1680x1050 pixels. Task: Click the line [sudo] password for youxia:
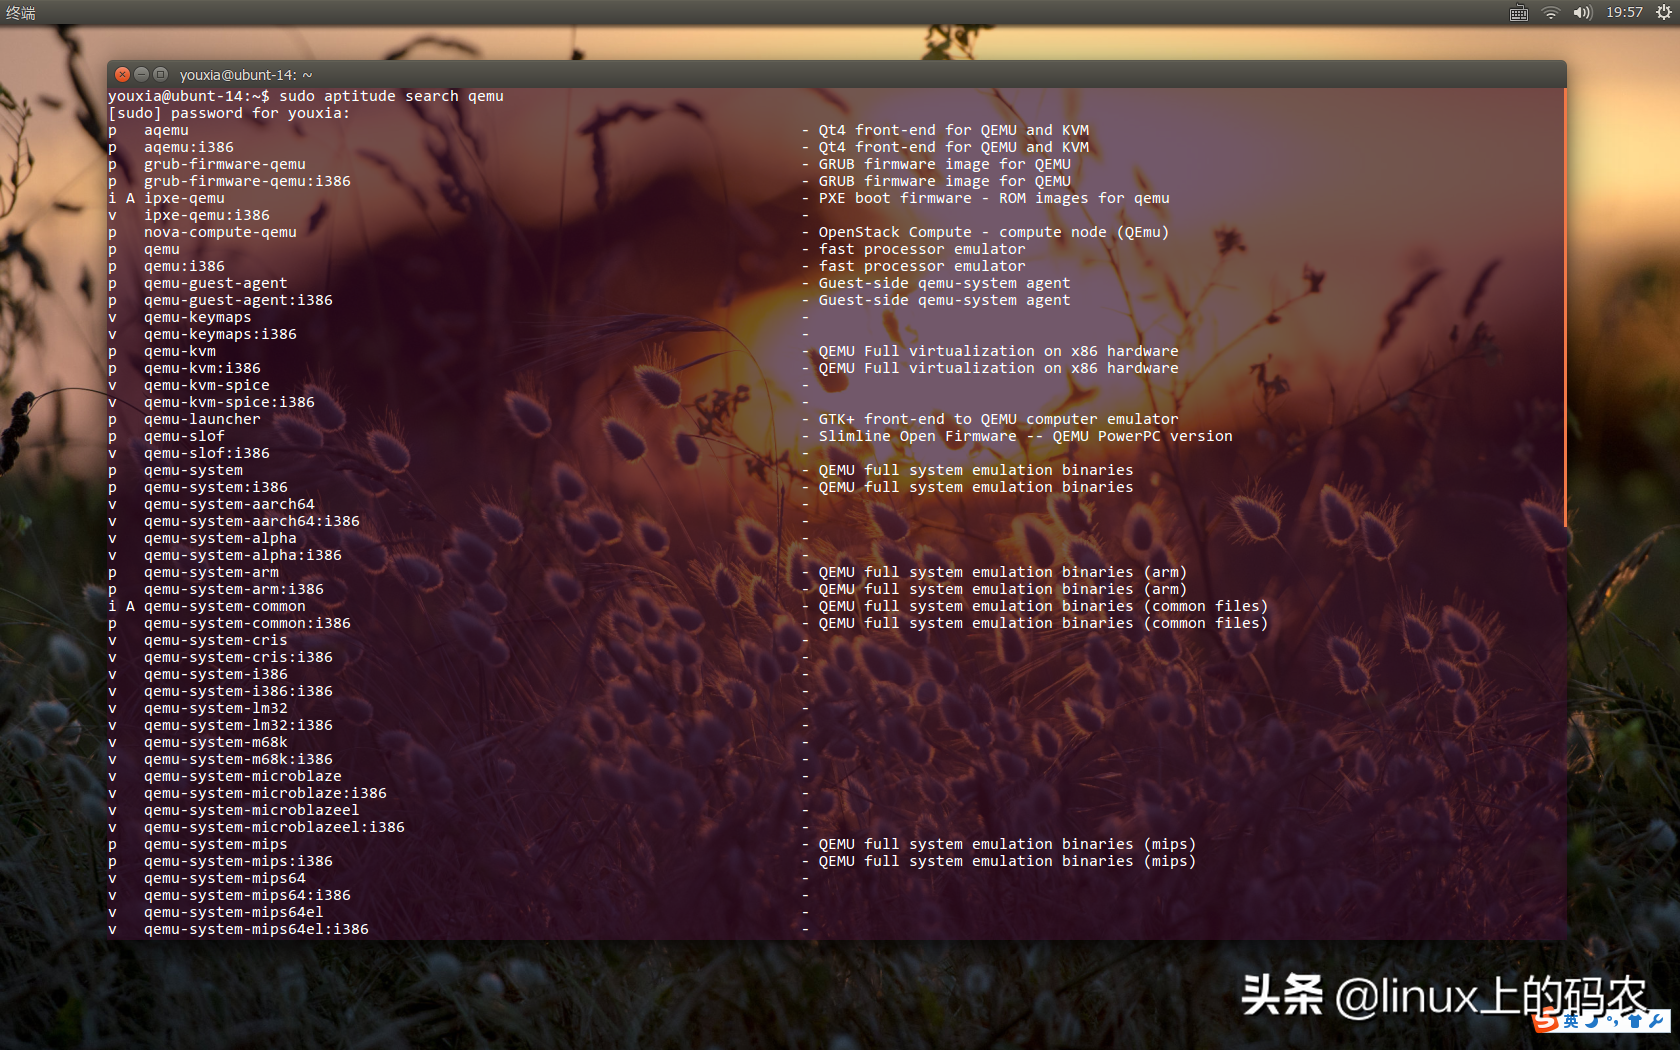[x=229, y=113]
